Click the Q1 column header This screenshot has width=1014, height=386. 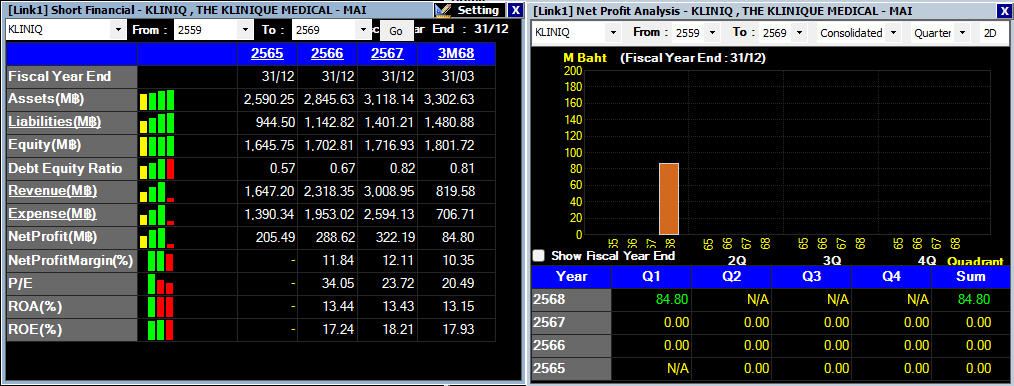click(x=651, y=277)
